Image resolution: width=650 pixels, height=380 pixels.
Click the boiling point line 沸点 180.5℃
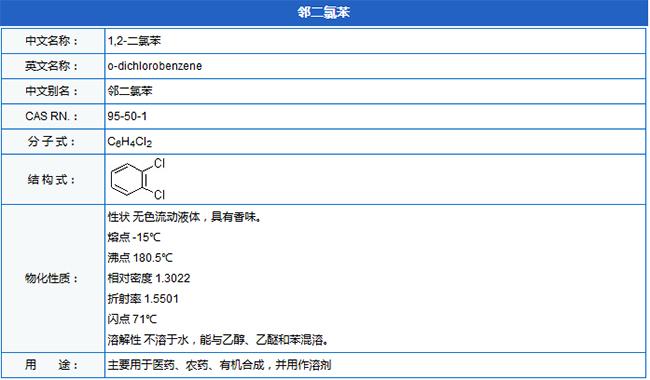point(140,258)
